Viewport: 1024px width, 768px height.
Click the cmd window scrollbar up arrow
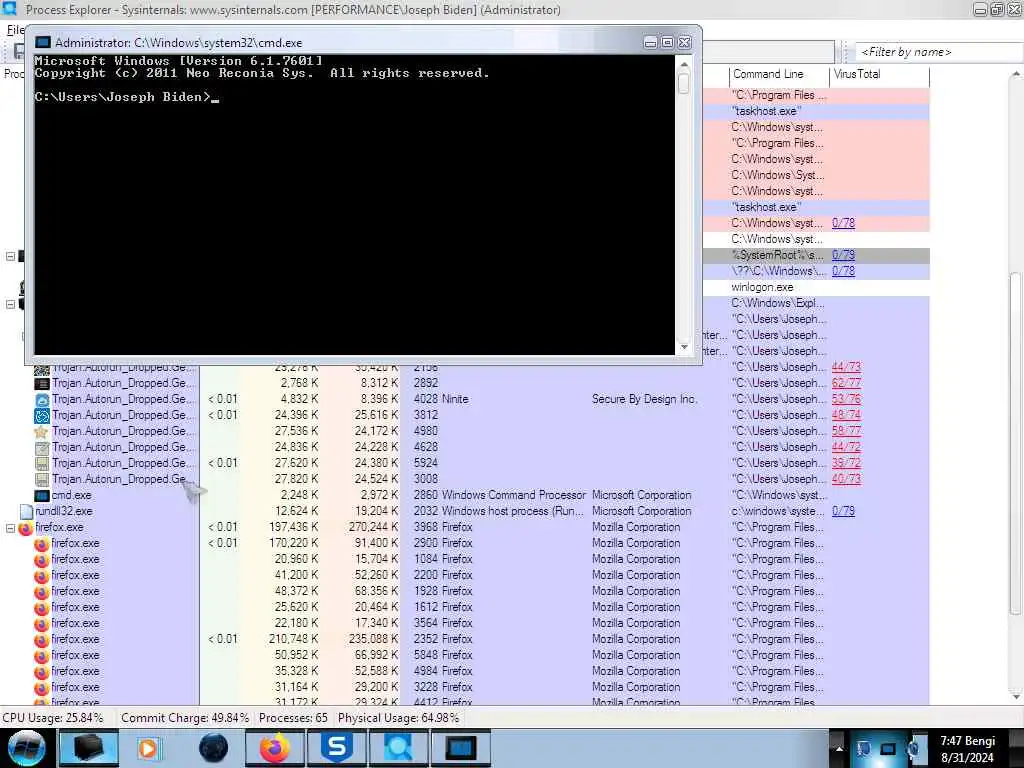coord(684,65)
